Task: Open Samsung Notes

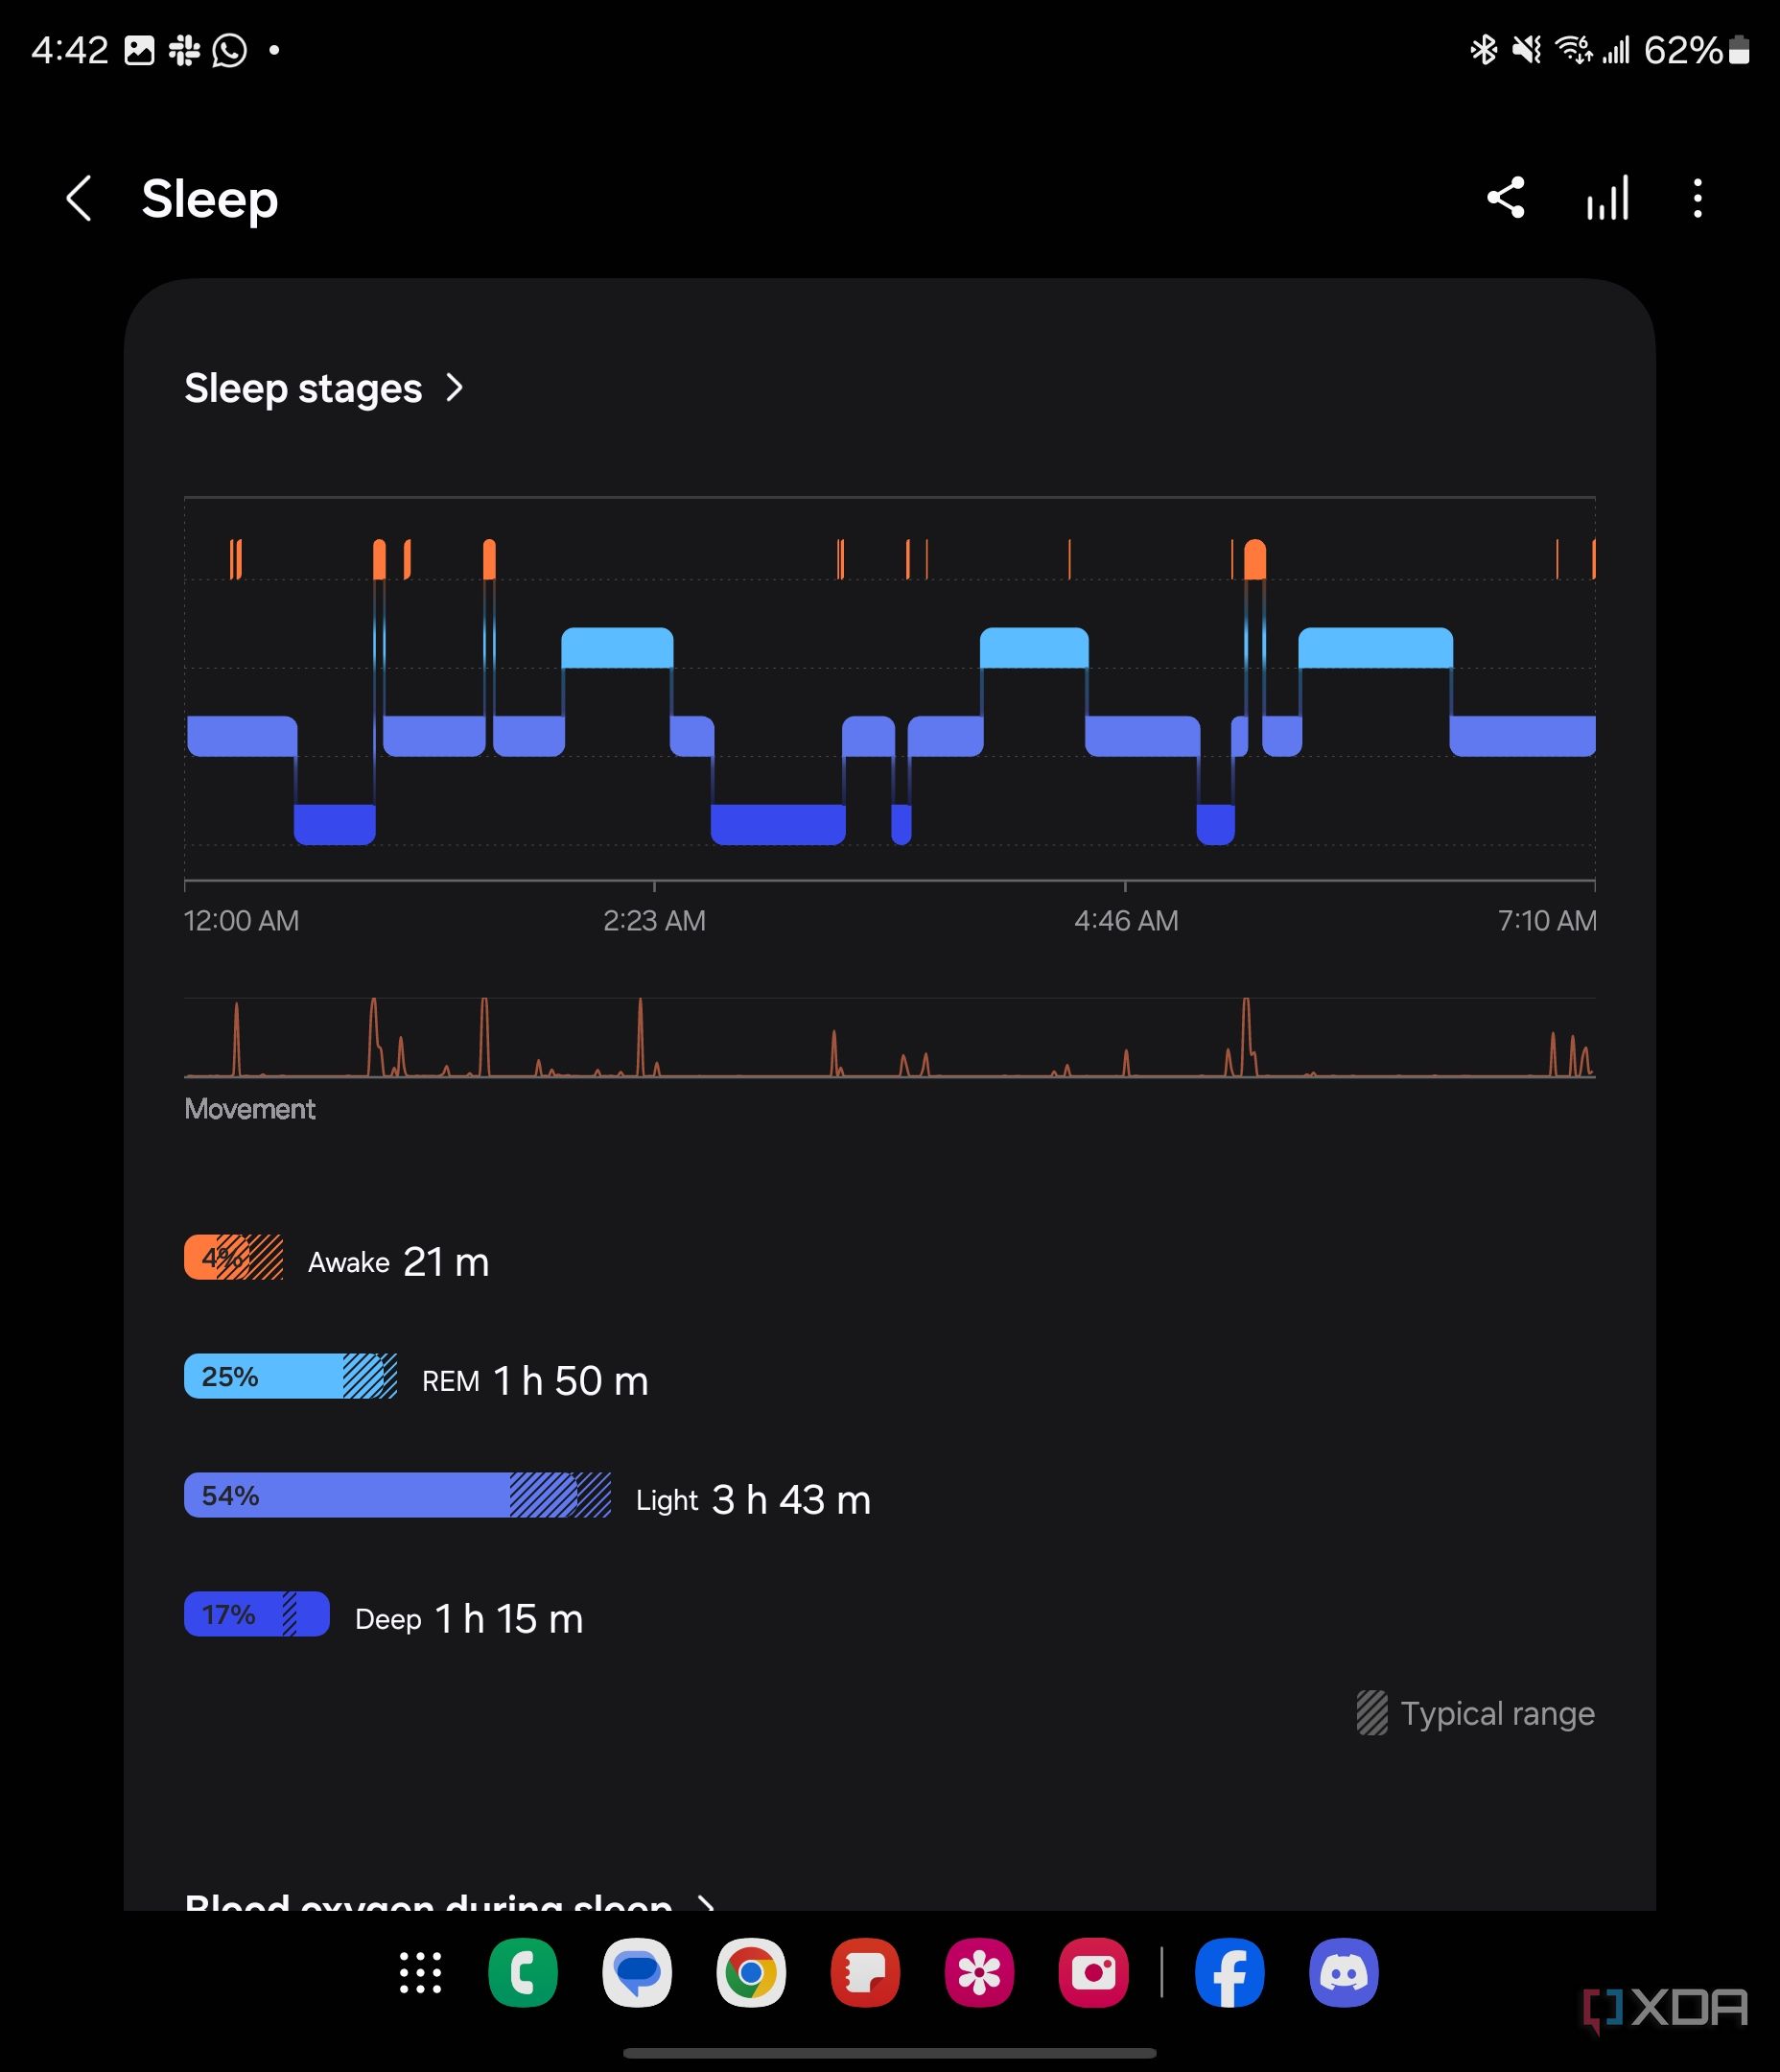Action: tap(868, 1972)
